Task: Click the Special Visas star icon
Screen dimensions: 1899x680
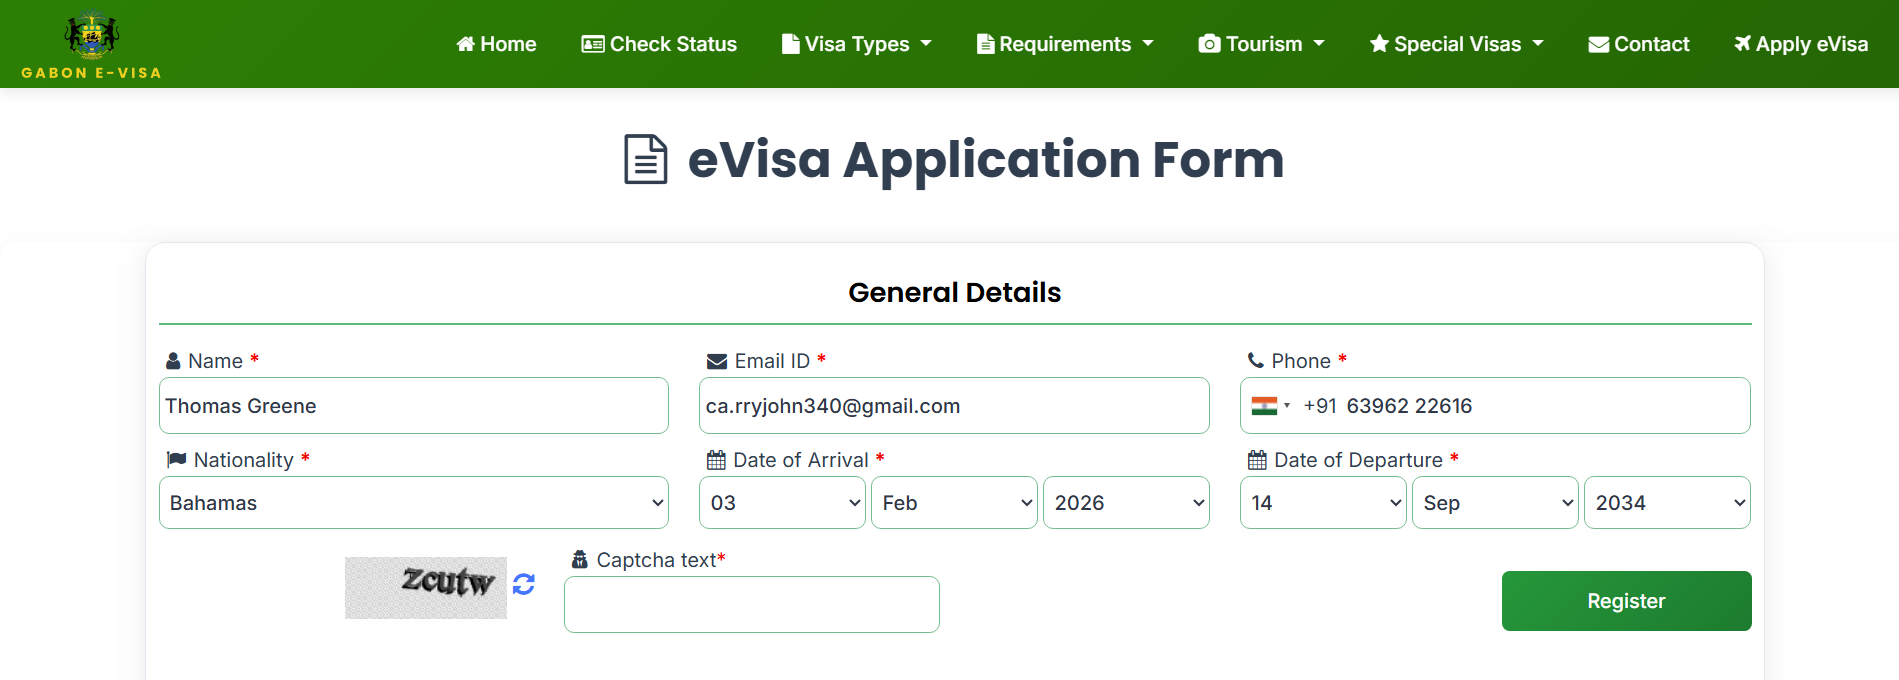Action: [x=1379, y=44]
